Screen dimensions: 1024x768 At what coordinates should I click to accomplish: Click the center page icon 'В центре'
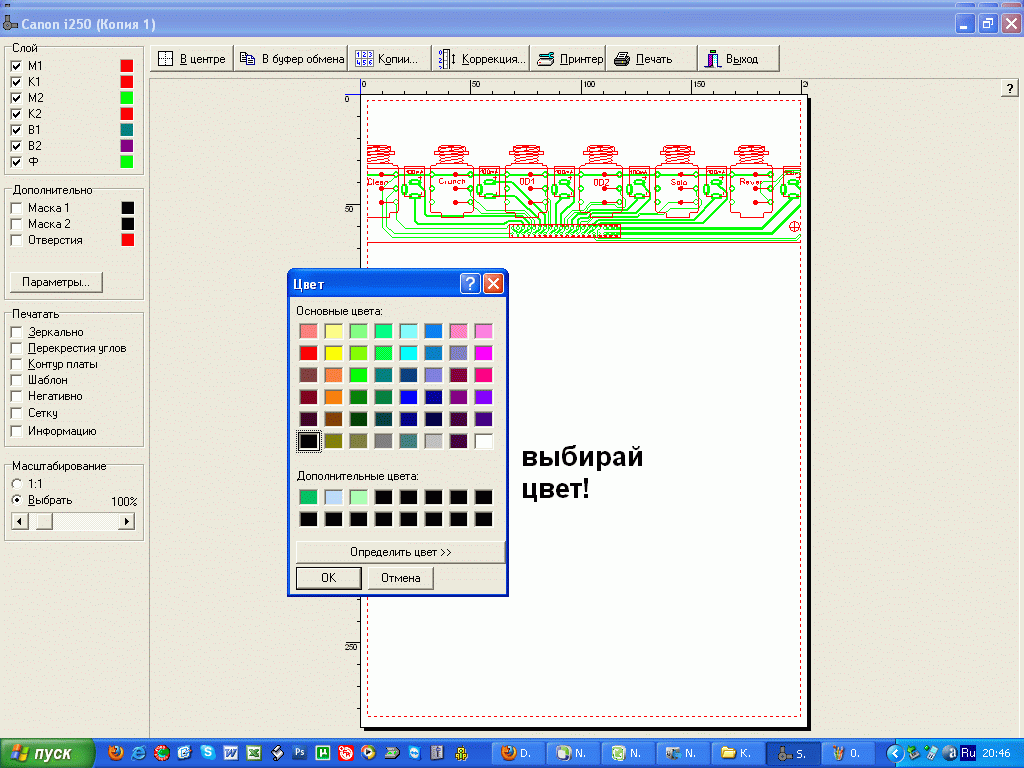click(x=192, y=59)
